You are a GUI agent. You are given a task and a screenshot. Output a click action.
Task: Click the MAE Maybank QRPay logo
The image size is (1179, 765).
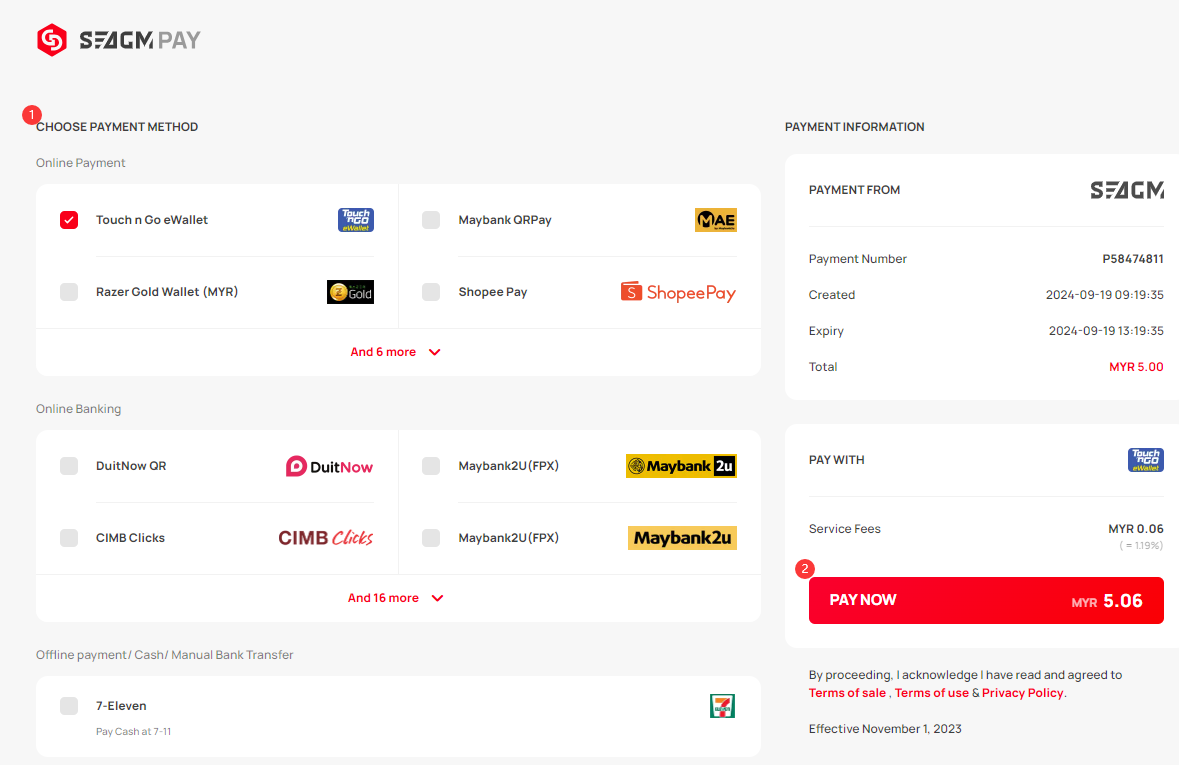pyautogui.click(x=715, y=220)
